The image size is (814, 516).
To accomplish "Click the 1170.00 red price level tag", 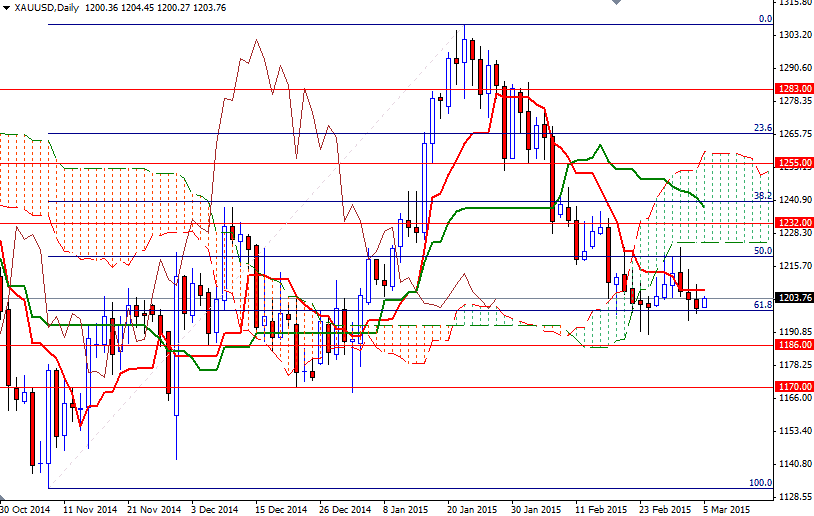I will pyautogui.click(x=793, y=386).
